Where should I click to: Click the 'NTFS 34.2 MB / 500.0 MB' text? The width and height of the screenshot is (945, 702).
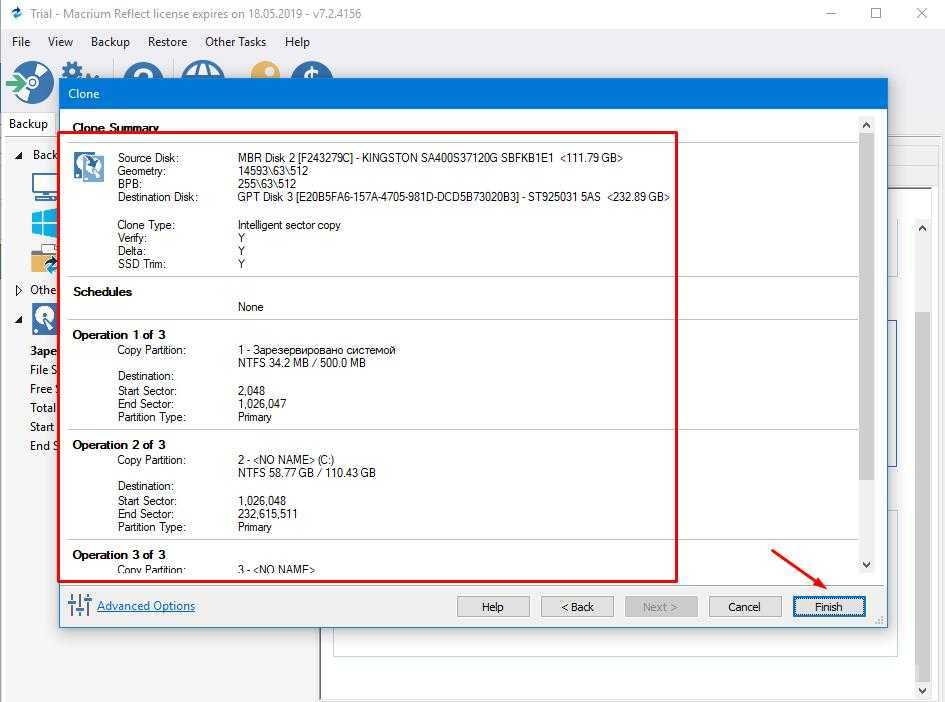click(x=301, y=363)
